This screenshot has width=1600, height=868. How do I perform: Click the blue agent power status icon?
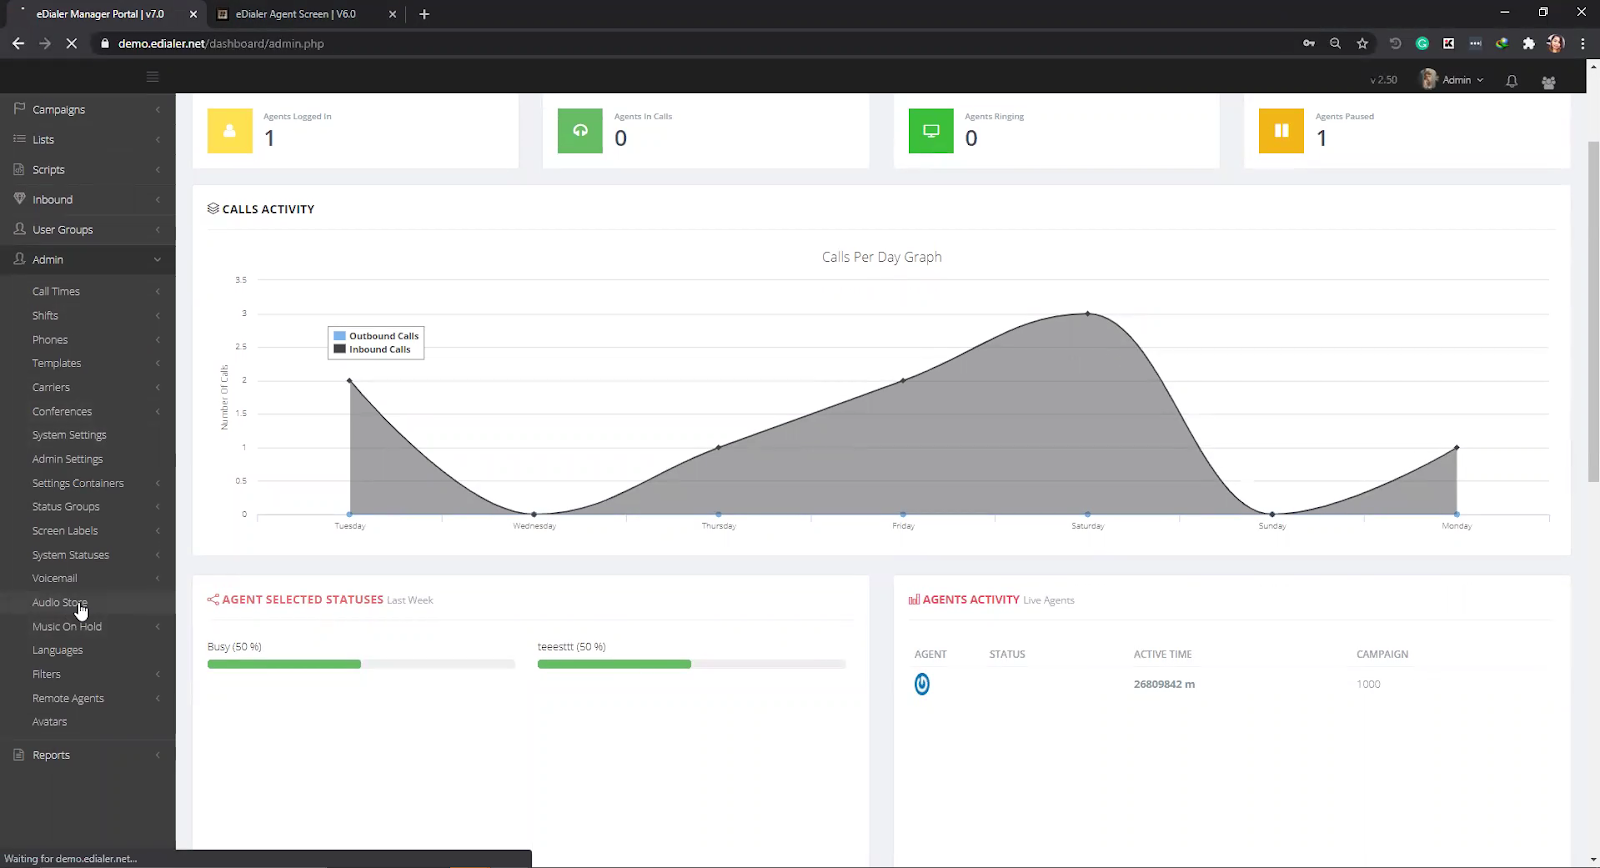pos(922,684)
